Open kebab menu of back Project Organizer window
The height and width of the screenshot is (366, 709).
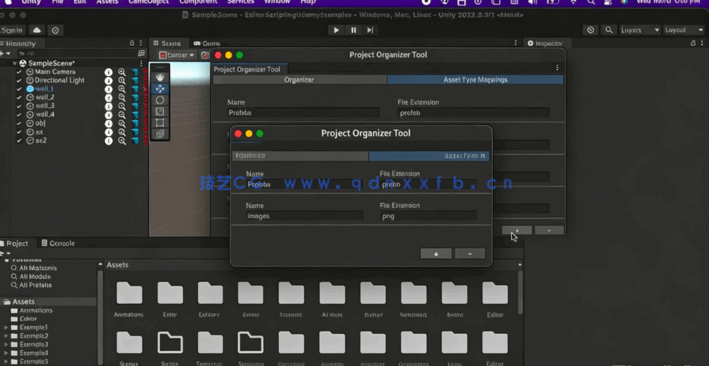557,68
